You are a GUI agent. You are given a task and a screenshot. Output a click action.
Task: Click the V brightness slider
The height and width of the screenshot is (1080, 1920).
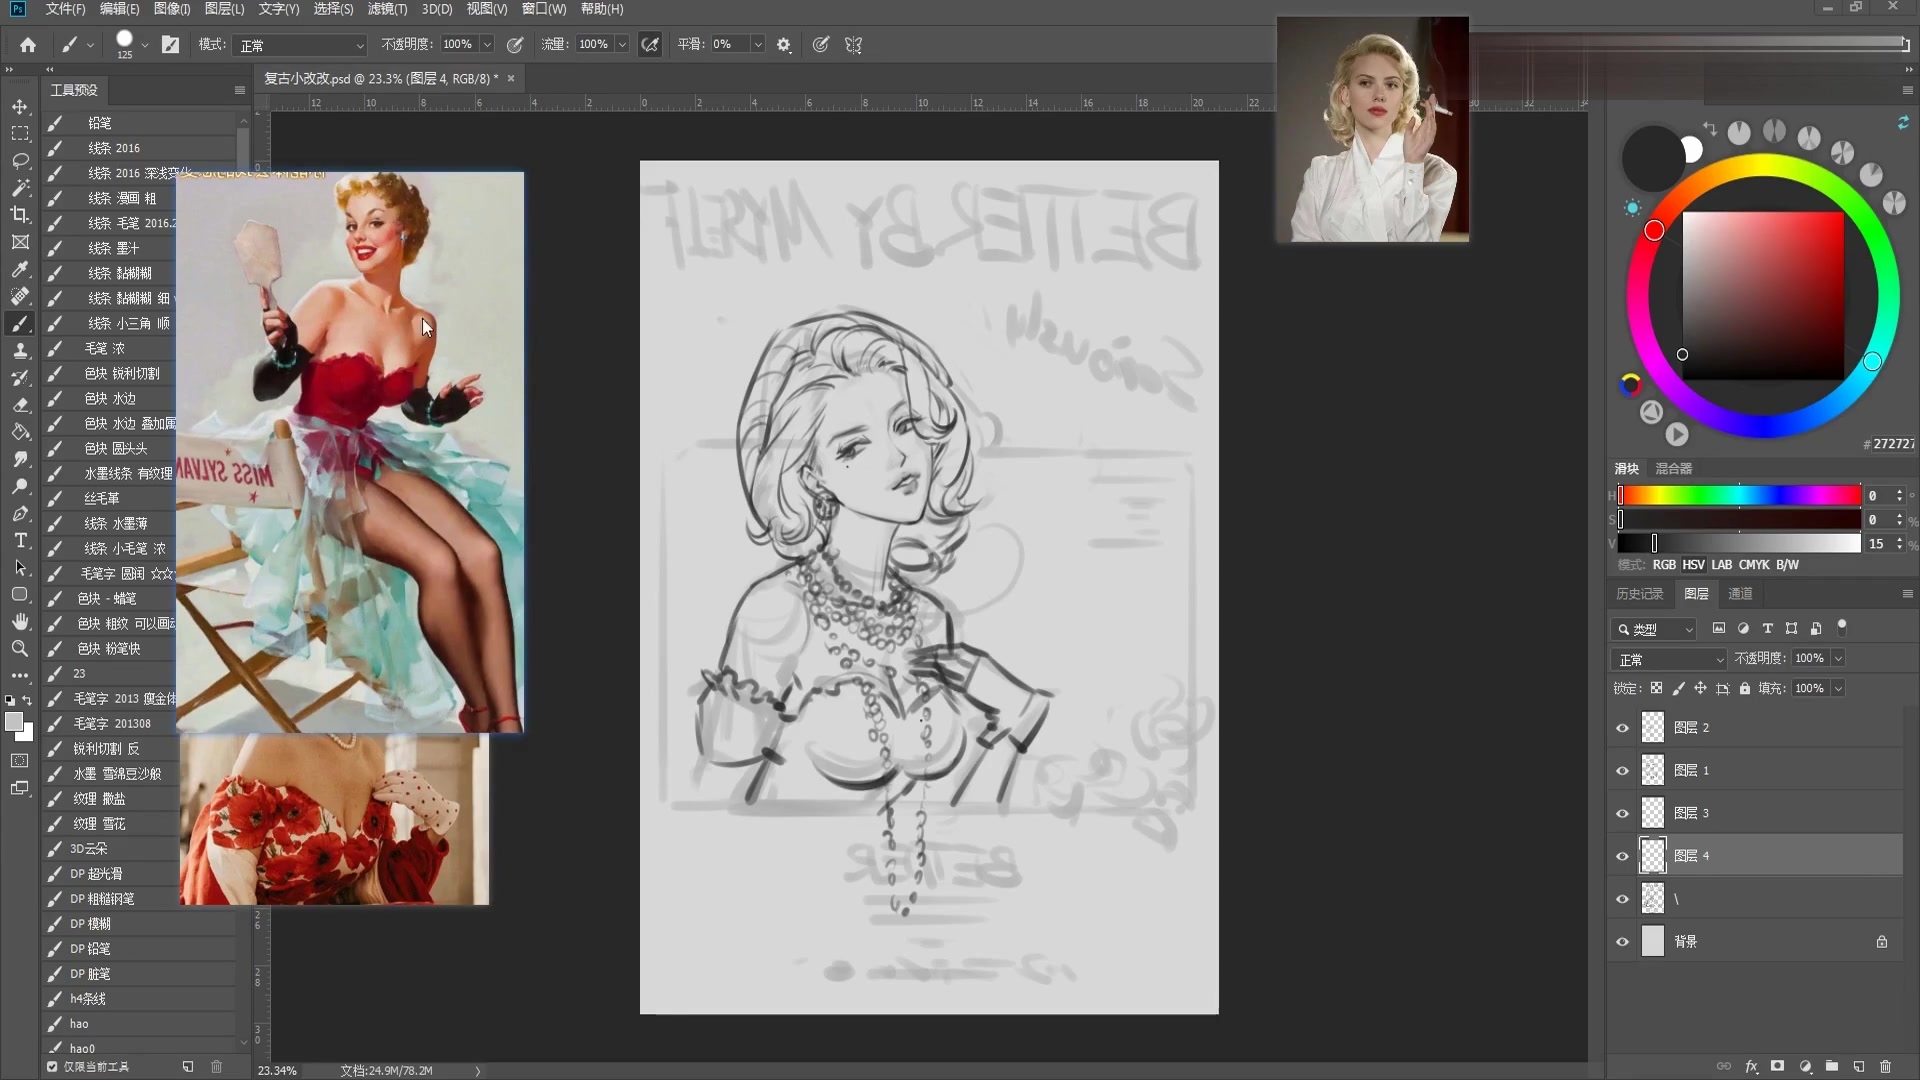pos(1740,544)
